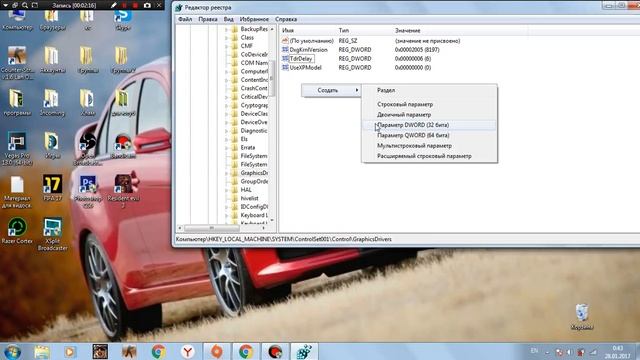
Task: Pick Строковый параметр in the create submenu
Action: (429, 104)
